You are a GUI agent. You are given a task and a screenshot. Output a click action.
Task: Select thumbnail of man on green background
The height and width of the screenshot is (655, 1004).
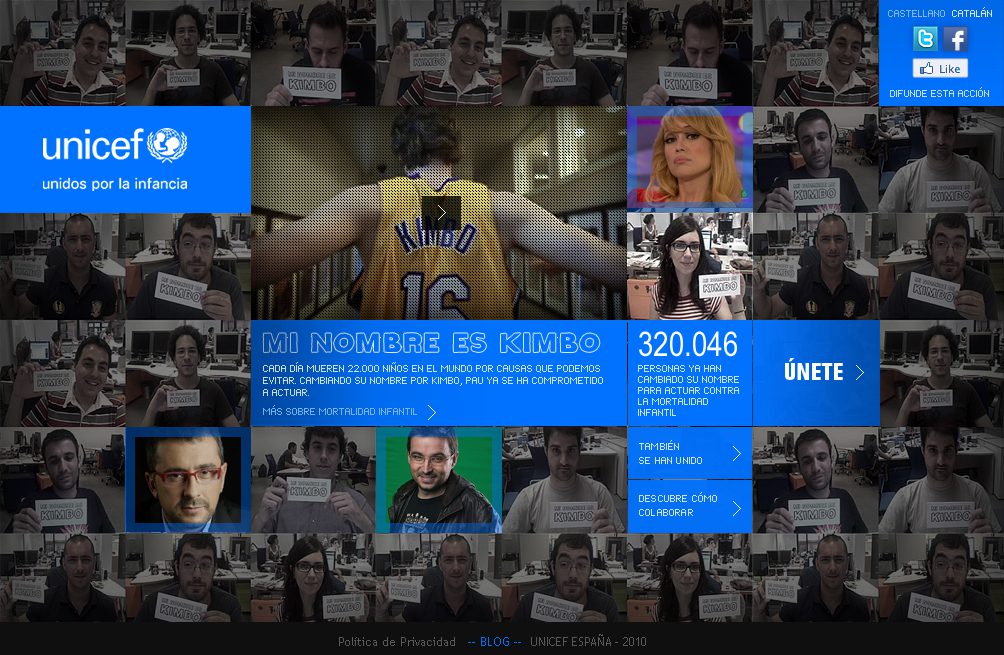point(439,479)
